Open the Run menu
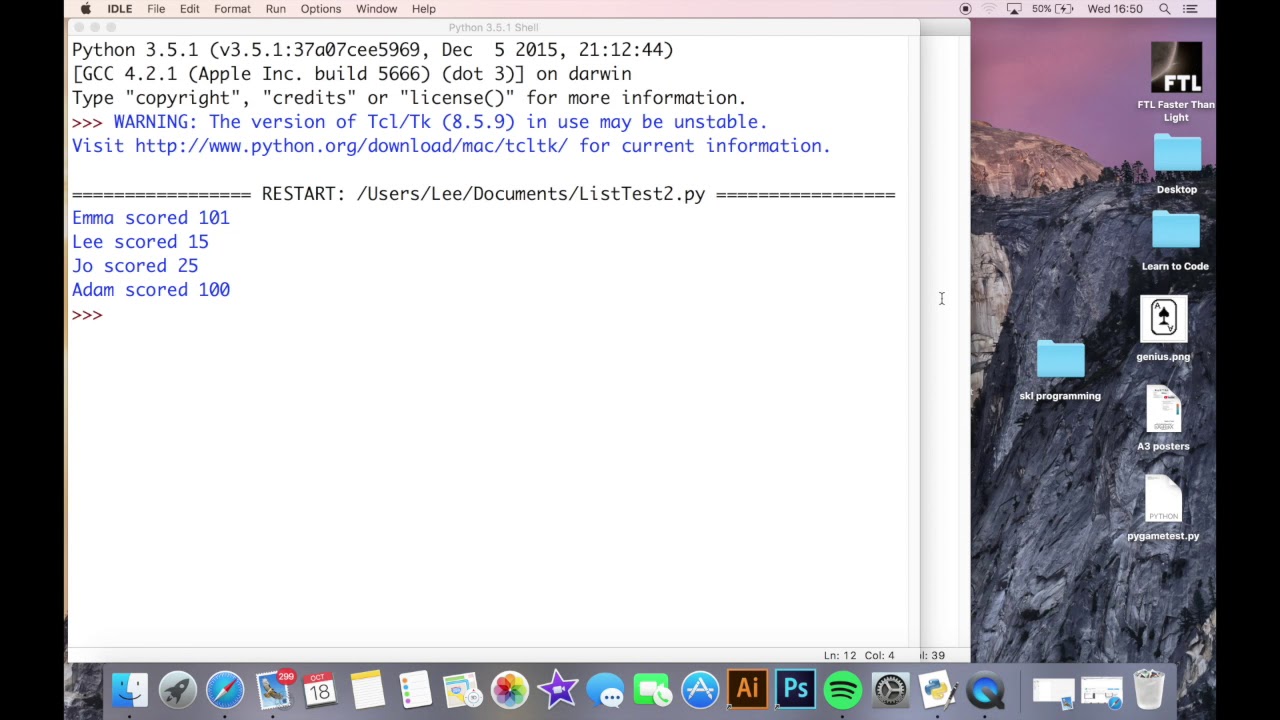 tap(275, 9)
